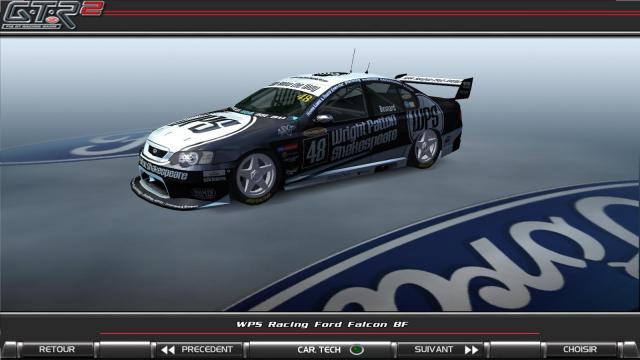
Task: Click the Wright Patton Shakespeare door text
Action: [364, 137]
